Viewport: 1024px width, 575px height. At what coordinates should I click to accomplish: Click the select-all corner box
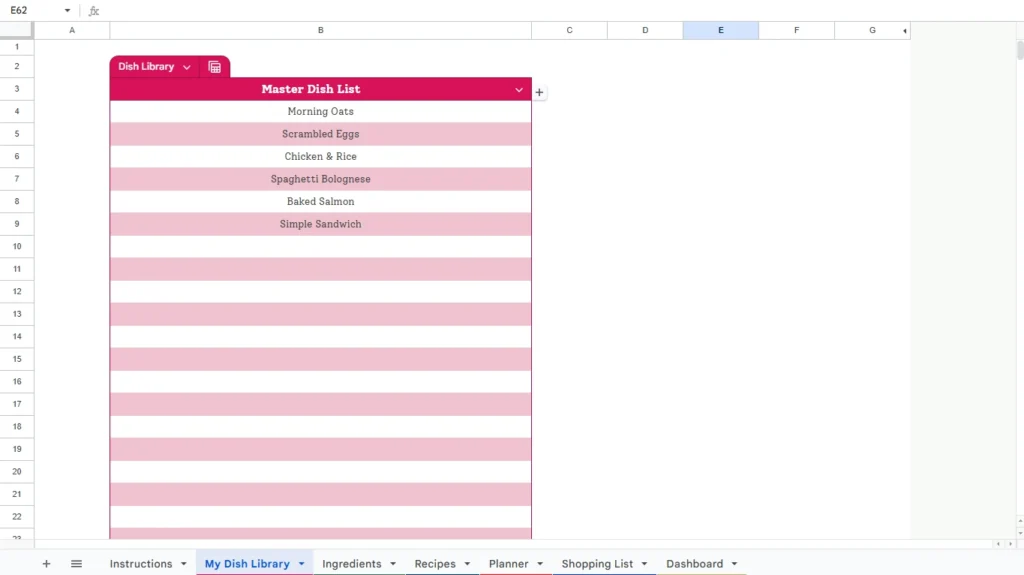click(16, 30)
